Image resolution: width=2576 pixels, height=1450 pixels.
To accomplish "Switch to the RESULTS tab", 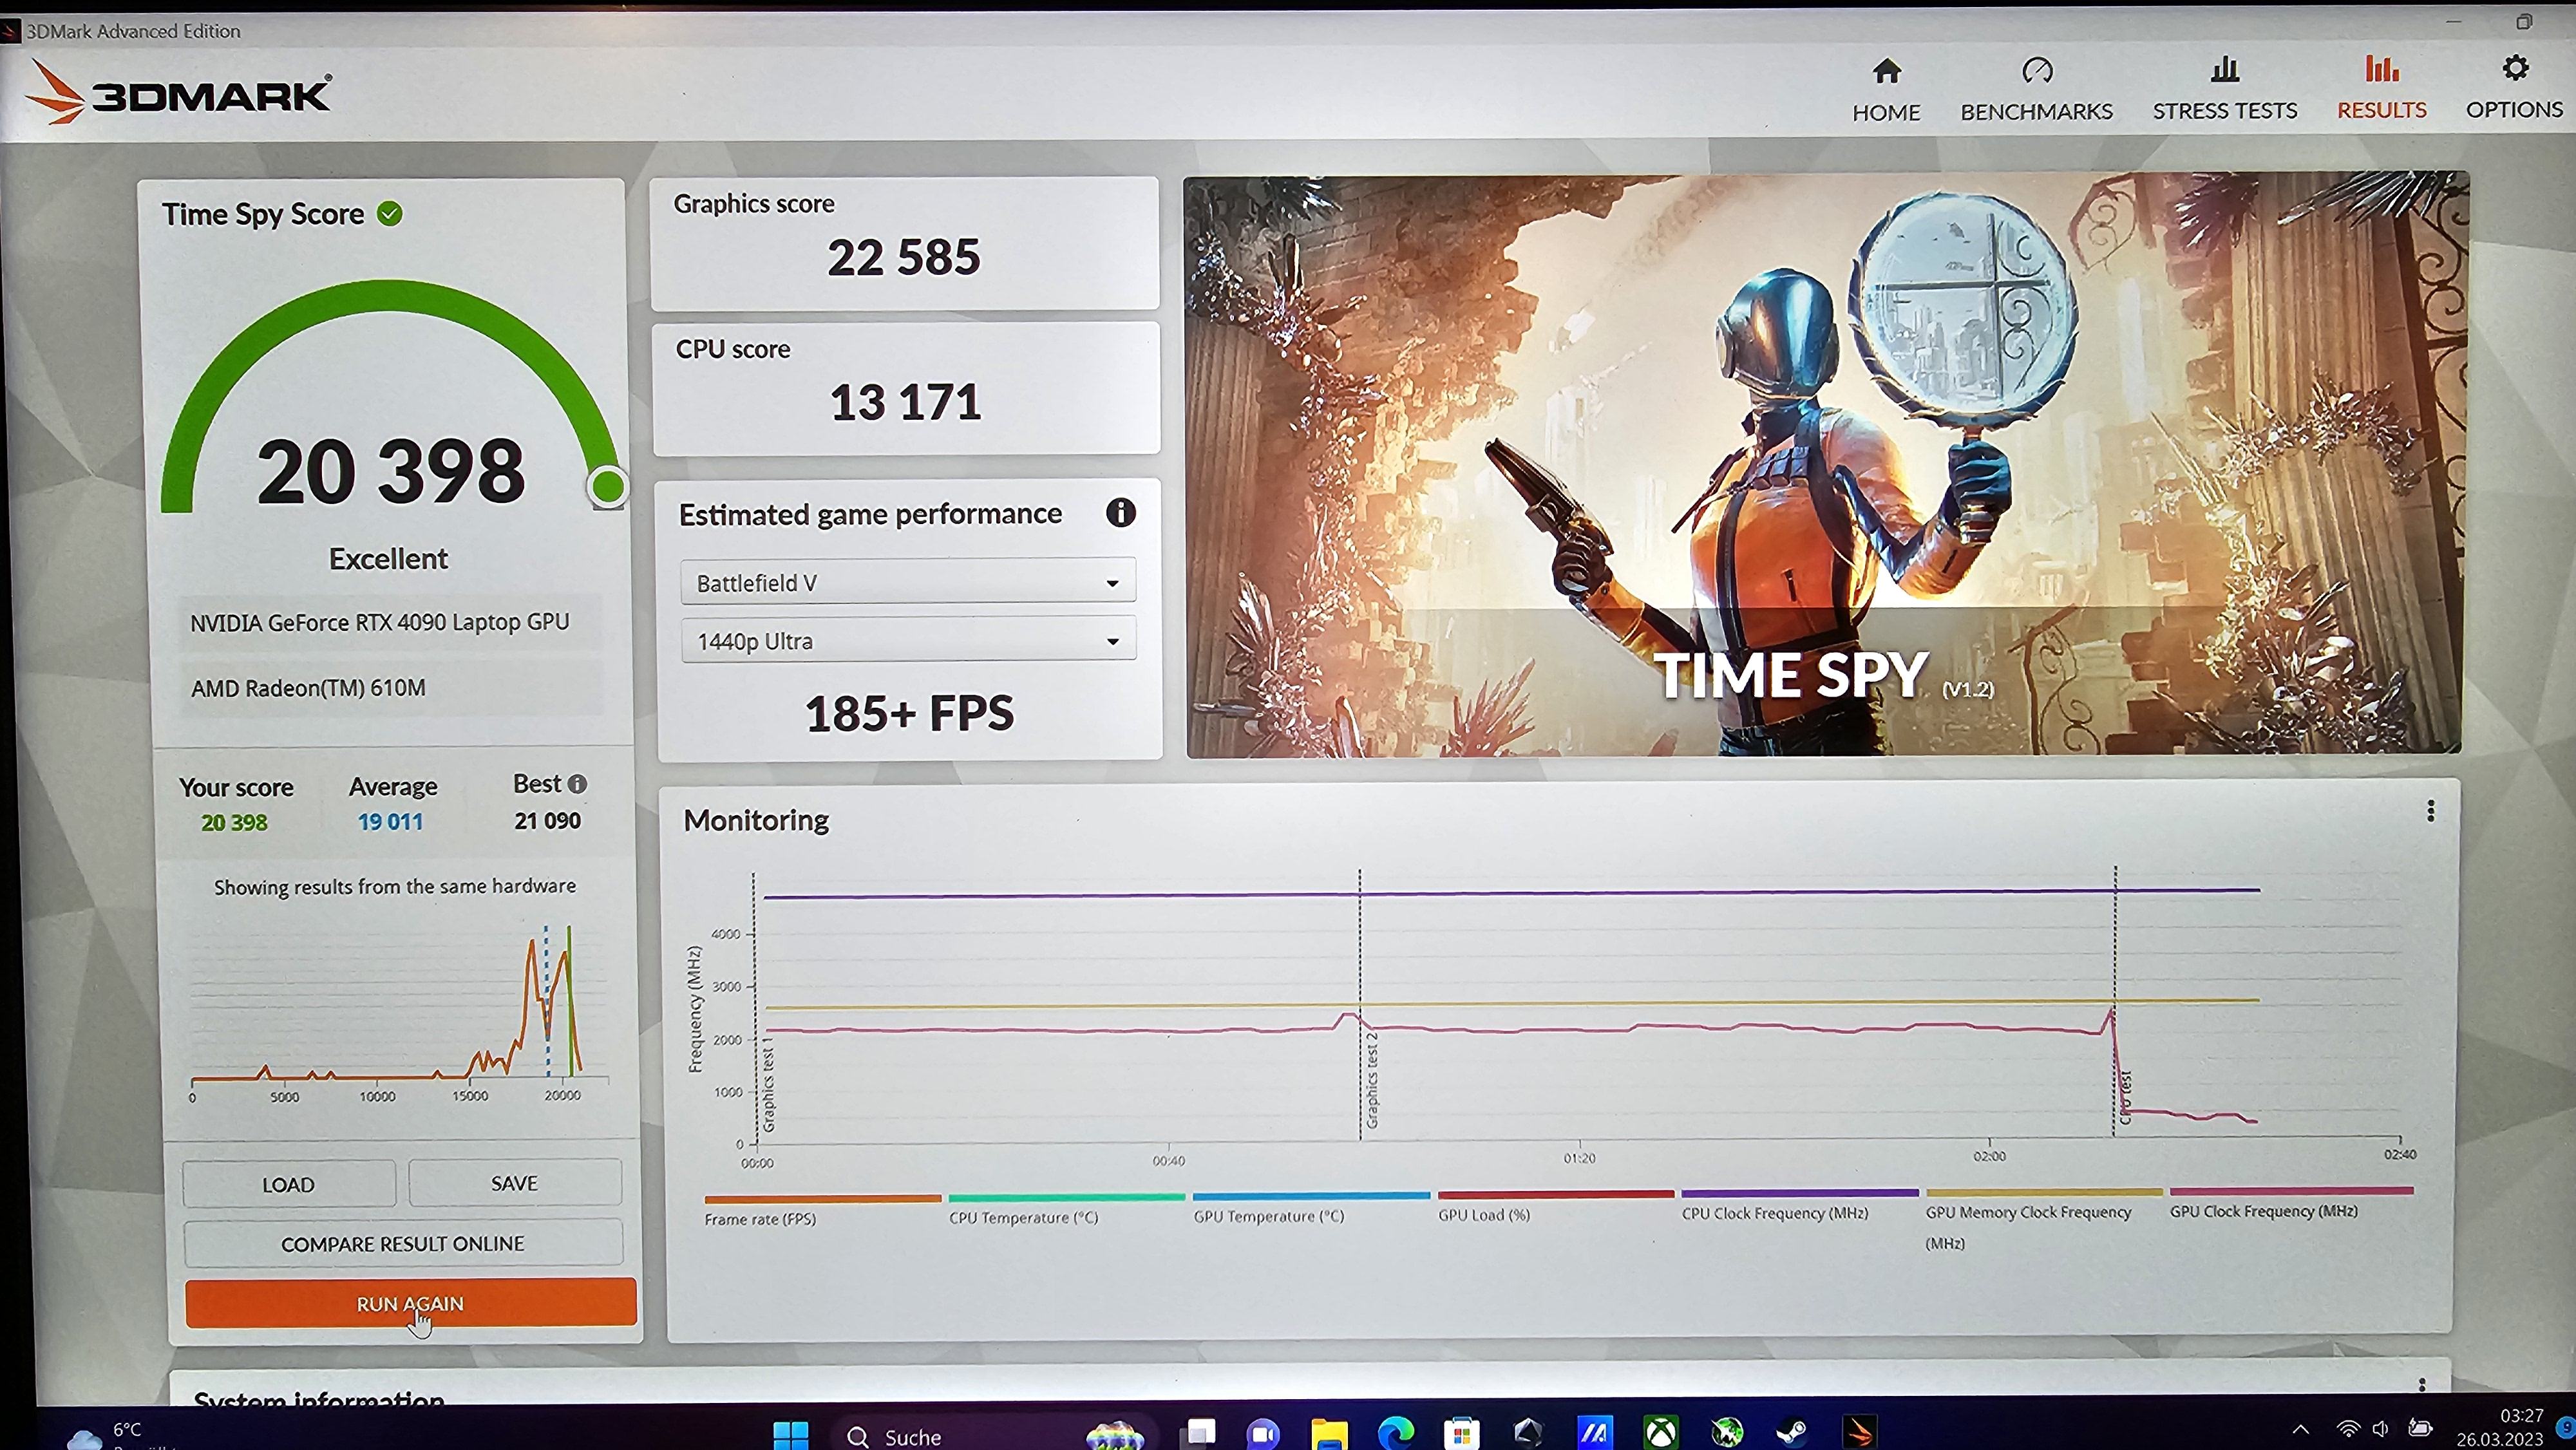I will coord(2381,88).
